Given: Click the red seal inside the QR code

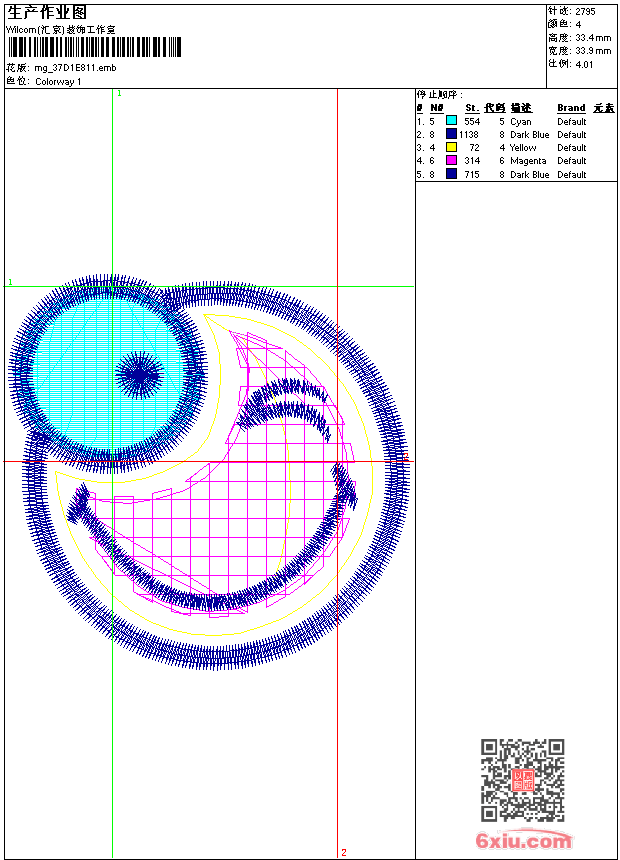Looking at the screenshot, I should [x=523, y=781].
